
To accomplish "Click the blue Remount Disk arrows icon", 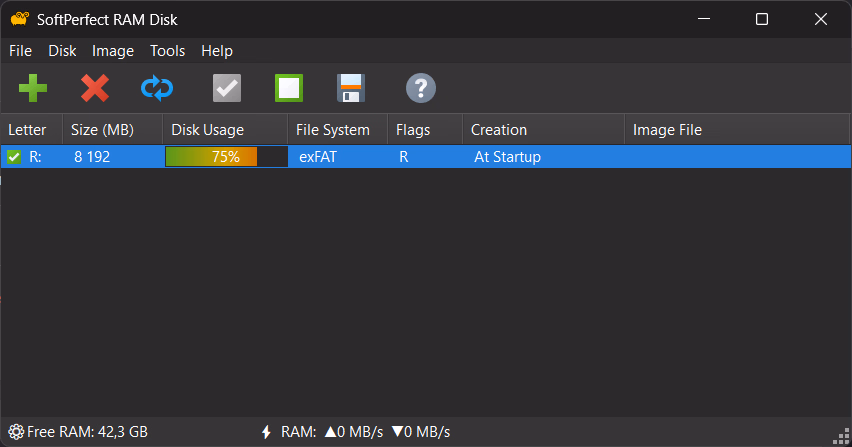I will tap(157, 88).
